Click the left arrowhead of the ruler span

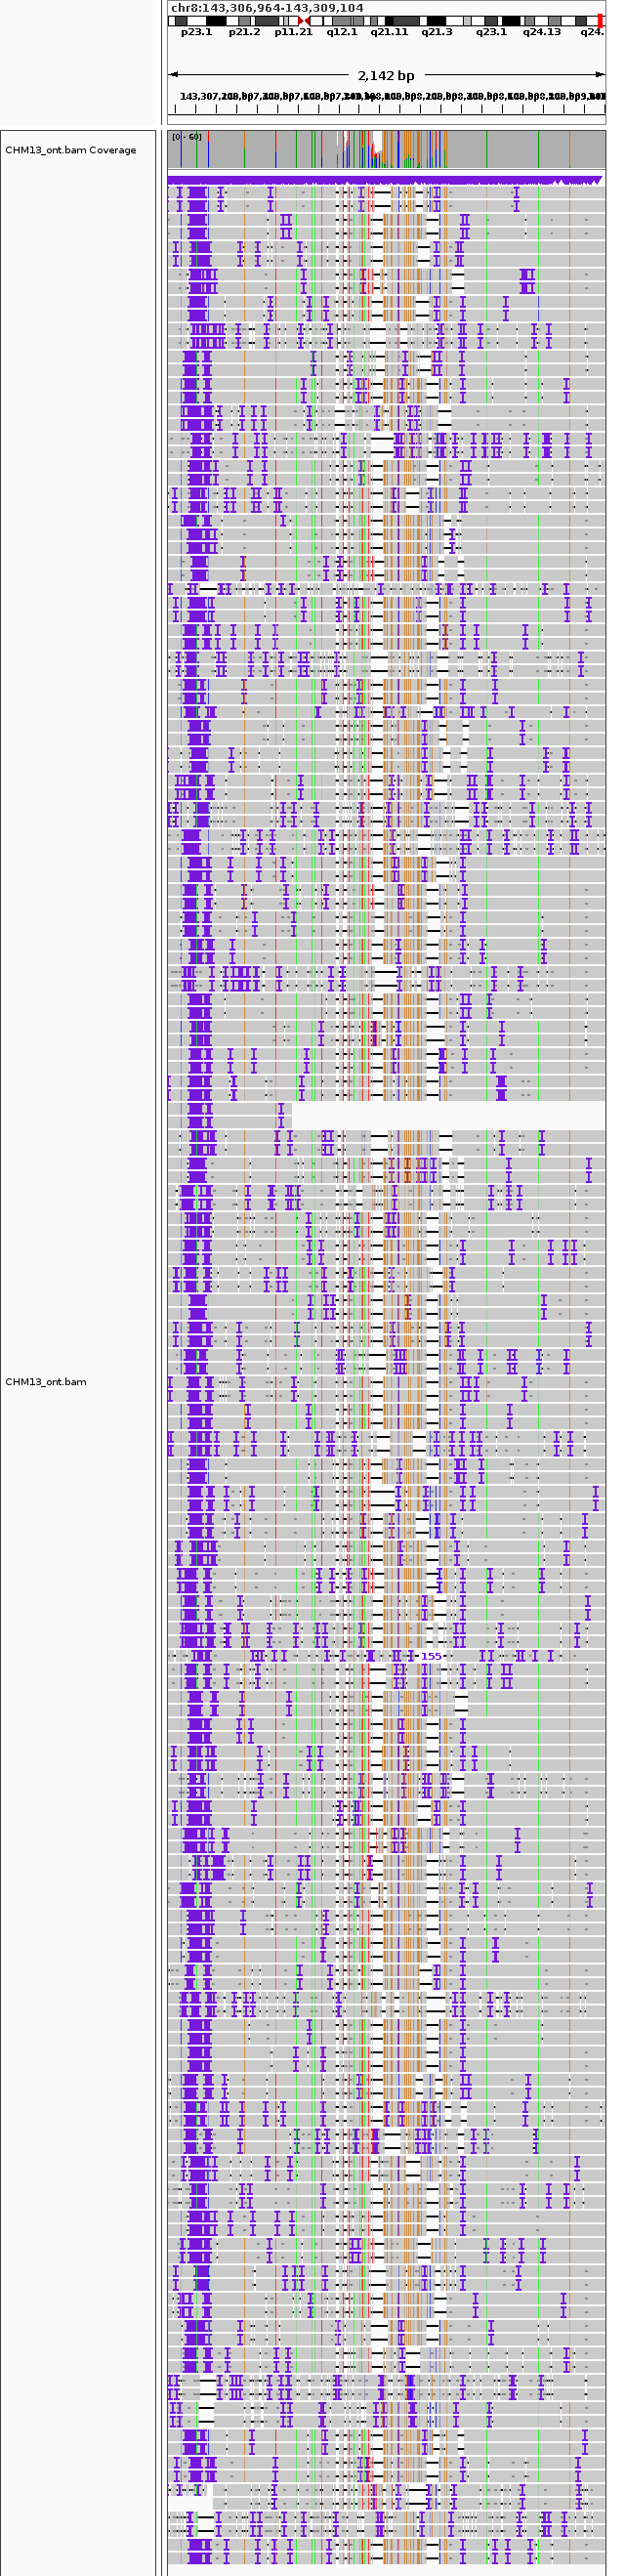(x=172, y=74)
